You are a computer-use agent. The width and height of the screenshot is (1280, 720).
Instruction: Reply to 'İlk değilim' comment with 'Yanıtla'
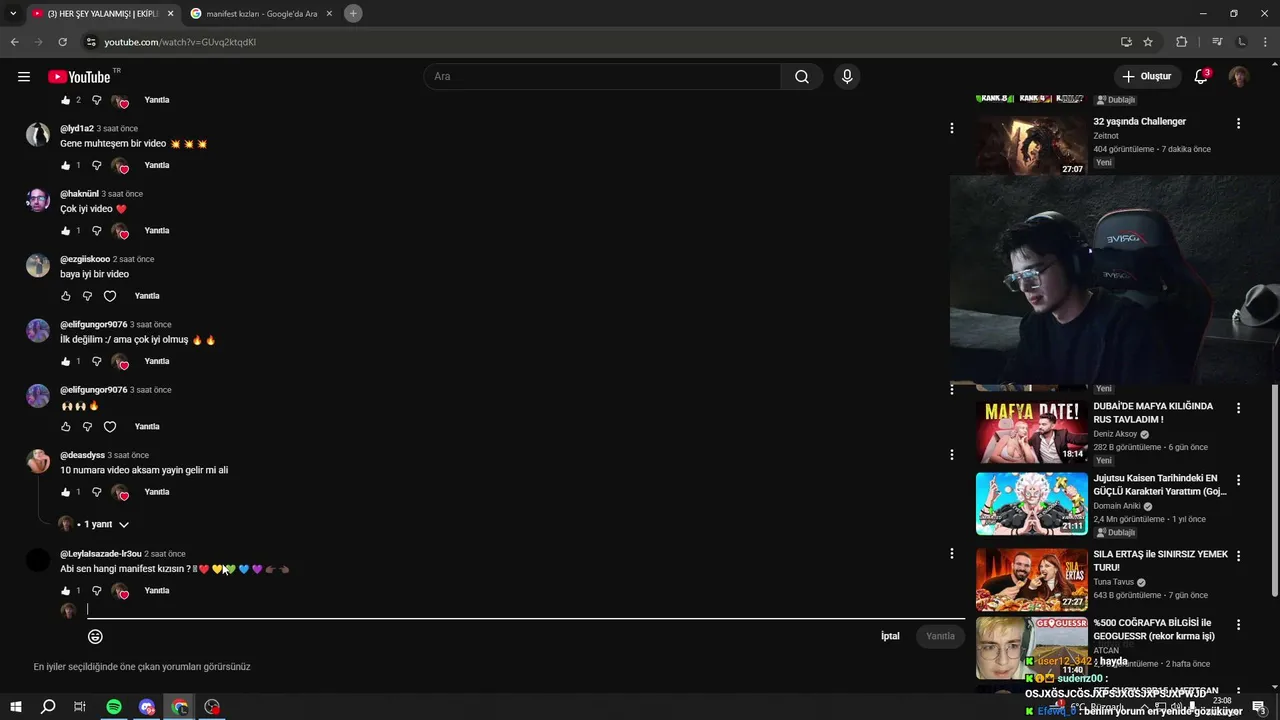point(157,361)
